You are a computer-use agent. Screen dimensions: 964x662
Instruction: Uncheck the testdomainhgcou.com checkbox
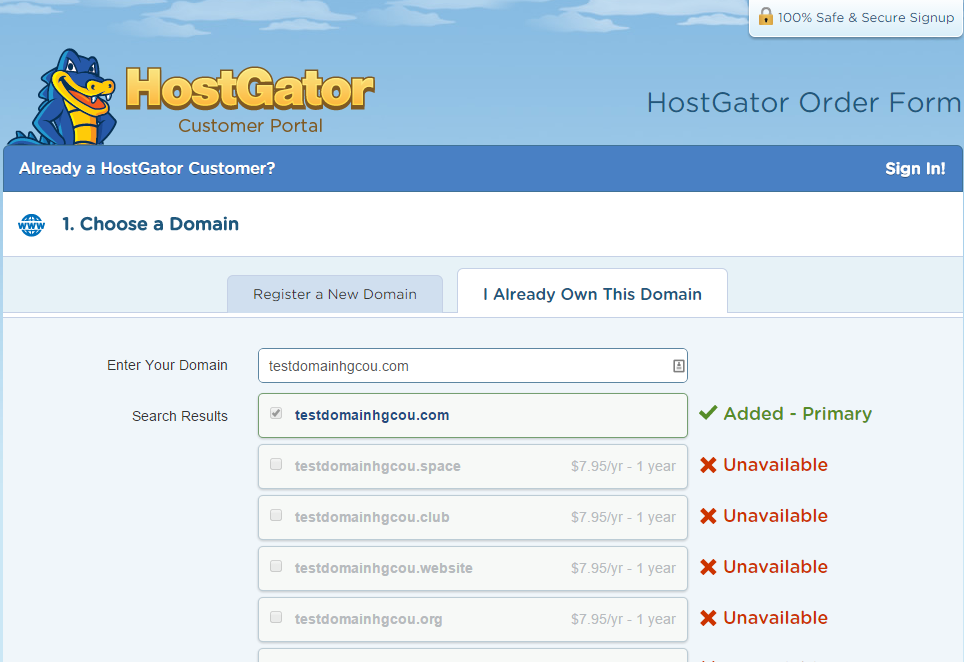(276, 413)
